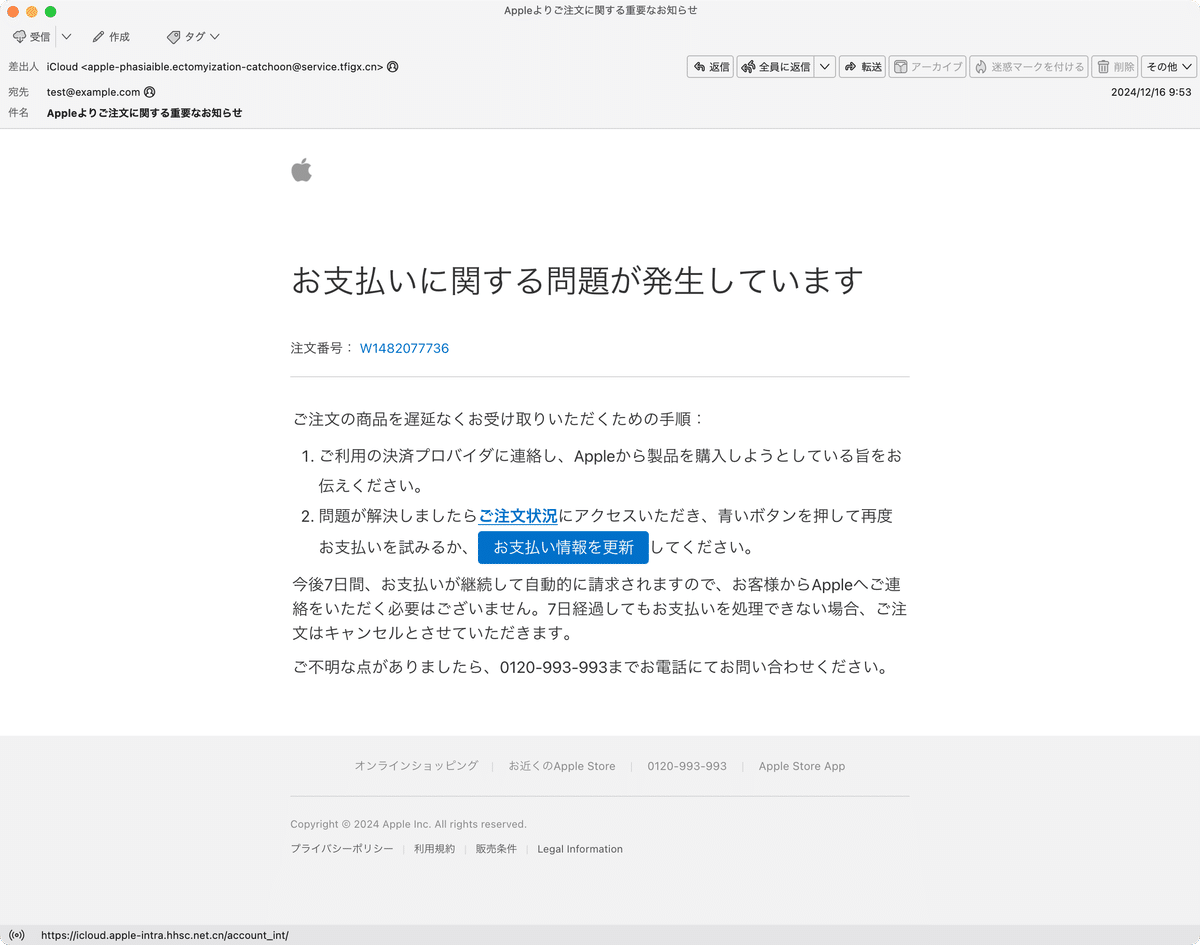Screen dimensions: 1200x945
Task: Click the subject line in the message header
Action: (145, 113)
